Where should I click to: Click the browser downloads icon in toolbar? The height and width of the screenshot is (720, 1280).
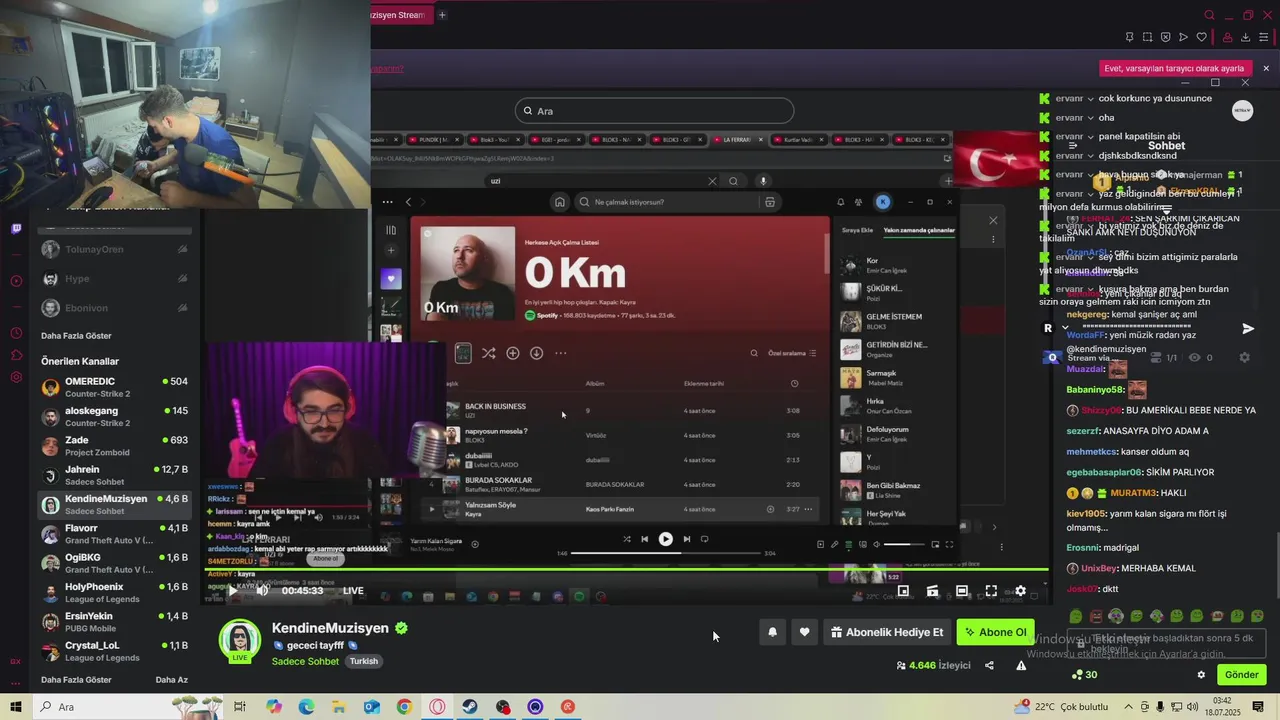coord(1246,37)
